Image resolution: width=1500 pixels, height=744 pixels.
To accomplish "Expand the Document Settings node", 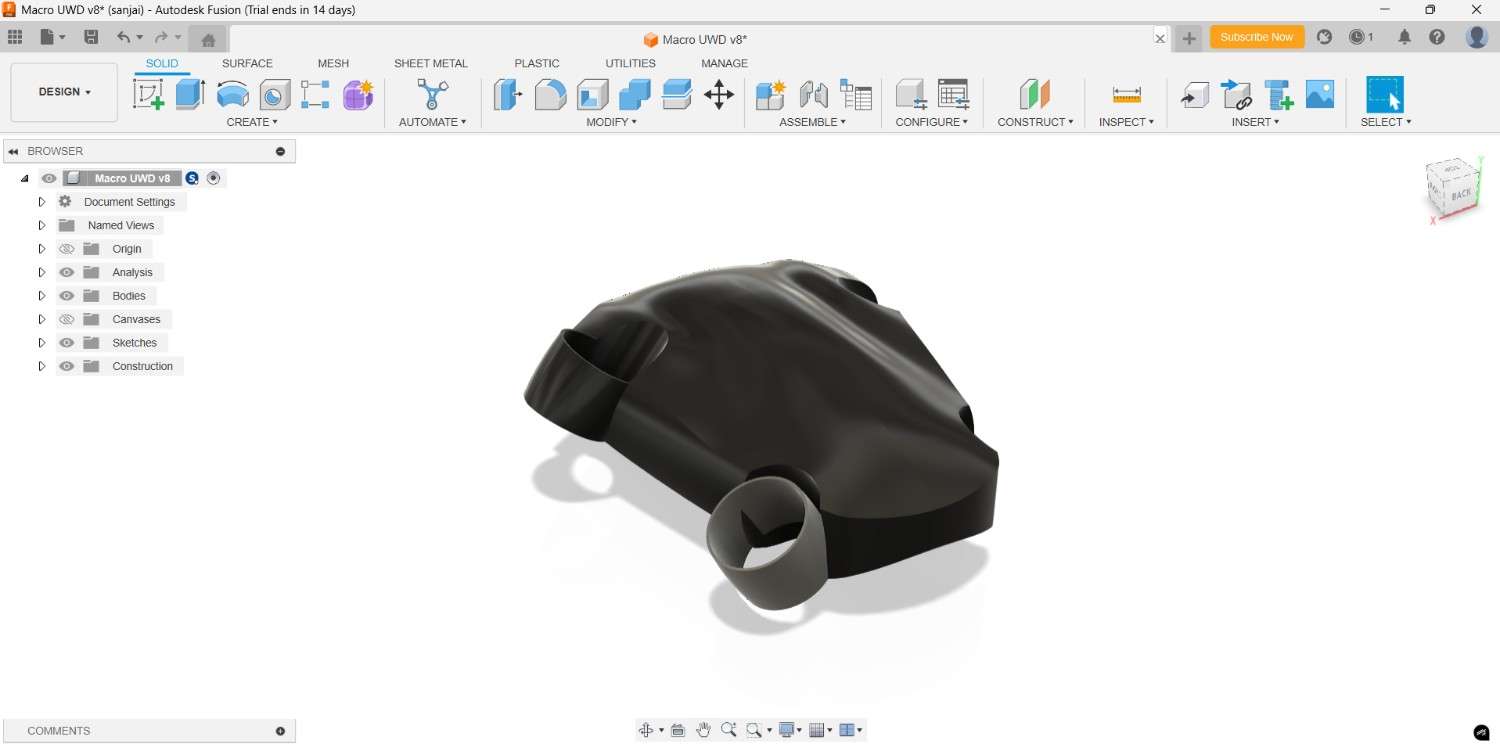I will [42, 202].
